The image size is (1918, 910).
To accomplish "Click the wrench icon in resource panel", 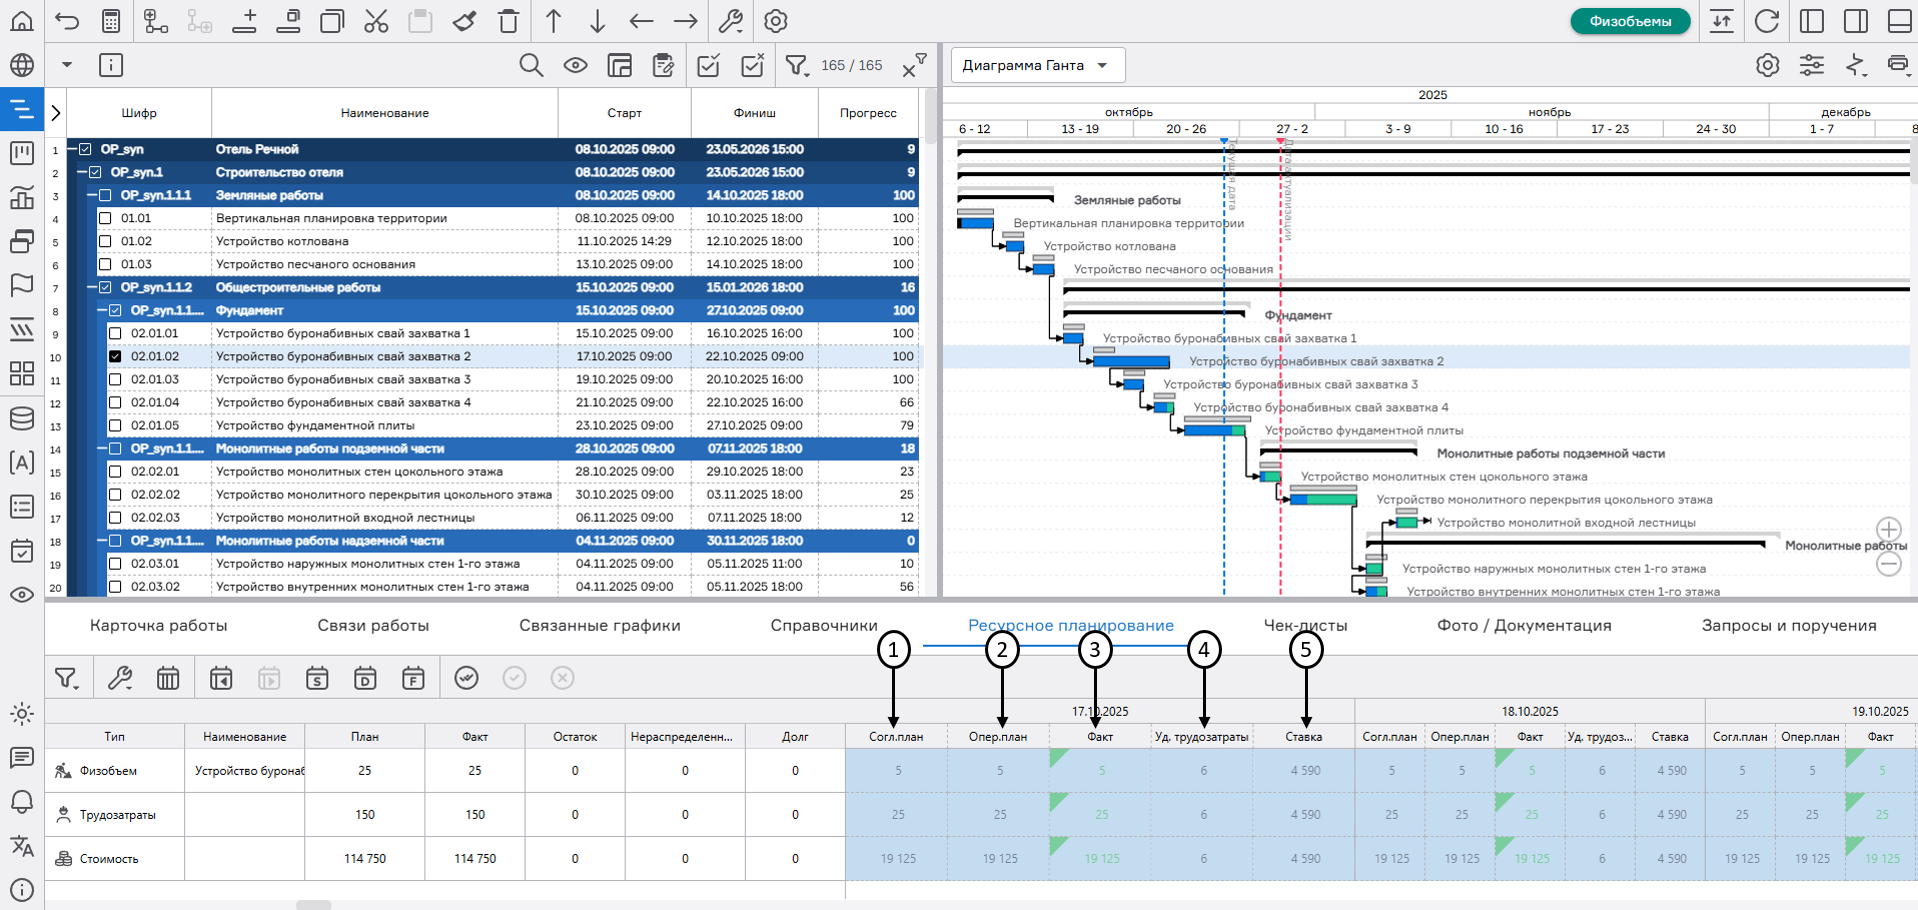I will [120, 679].
